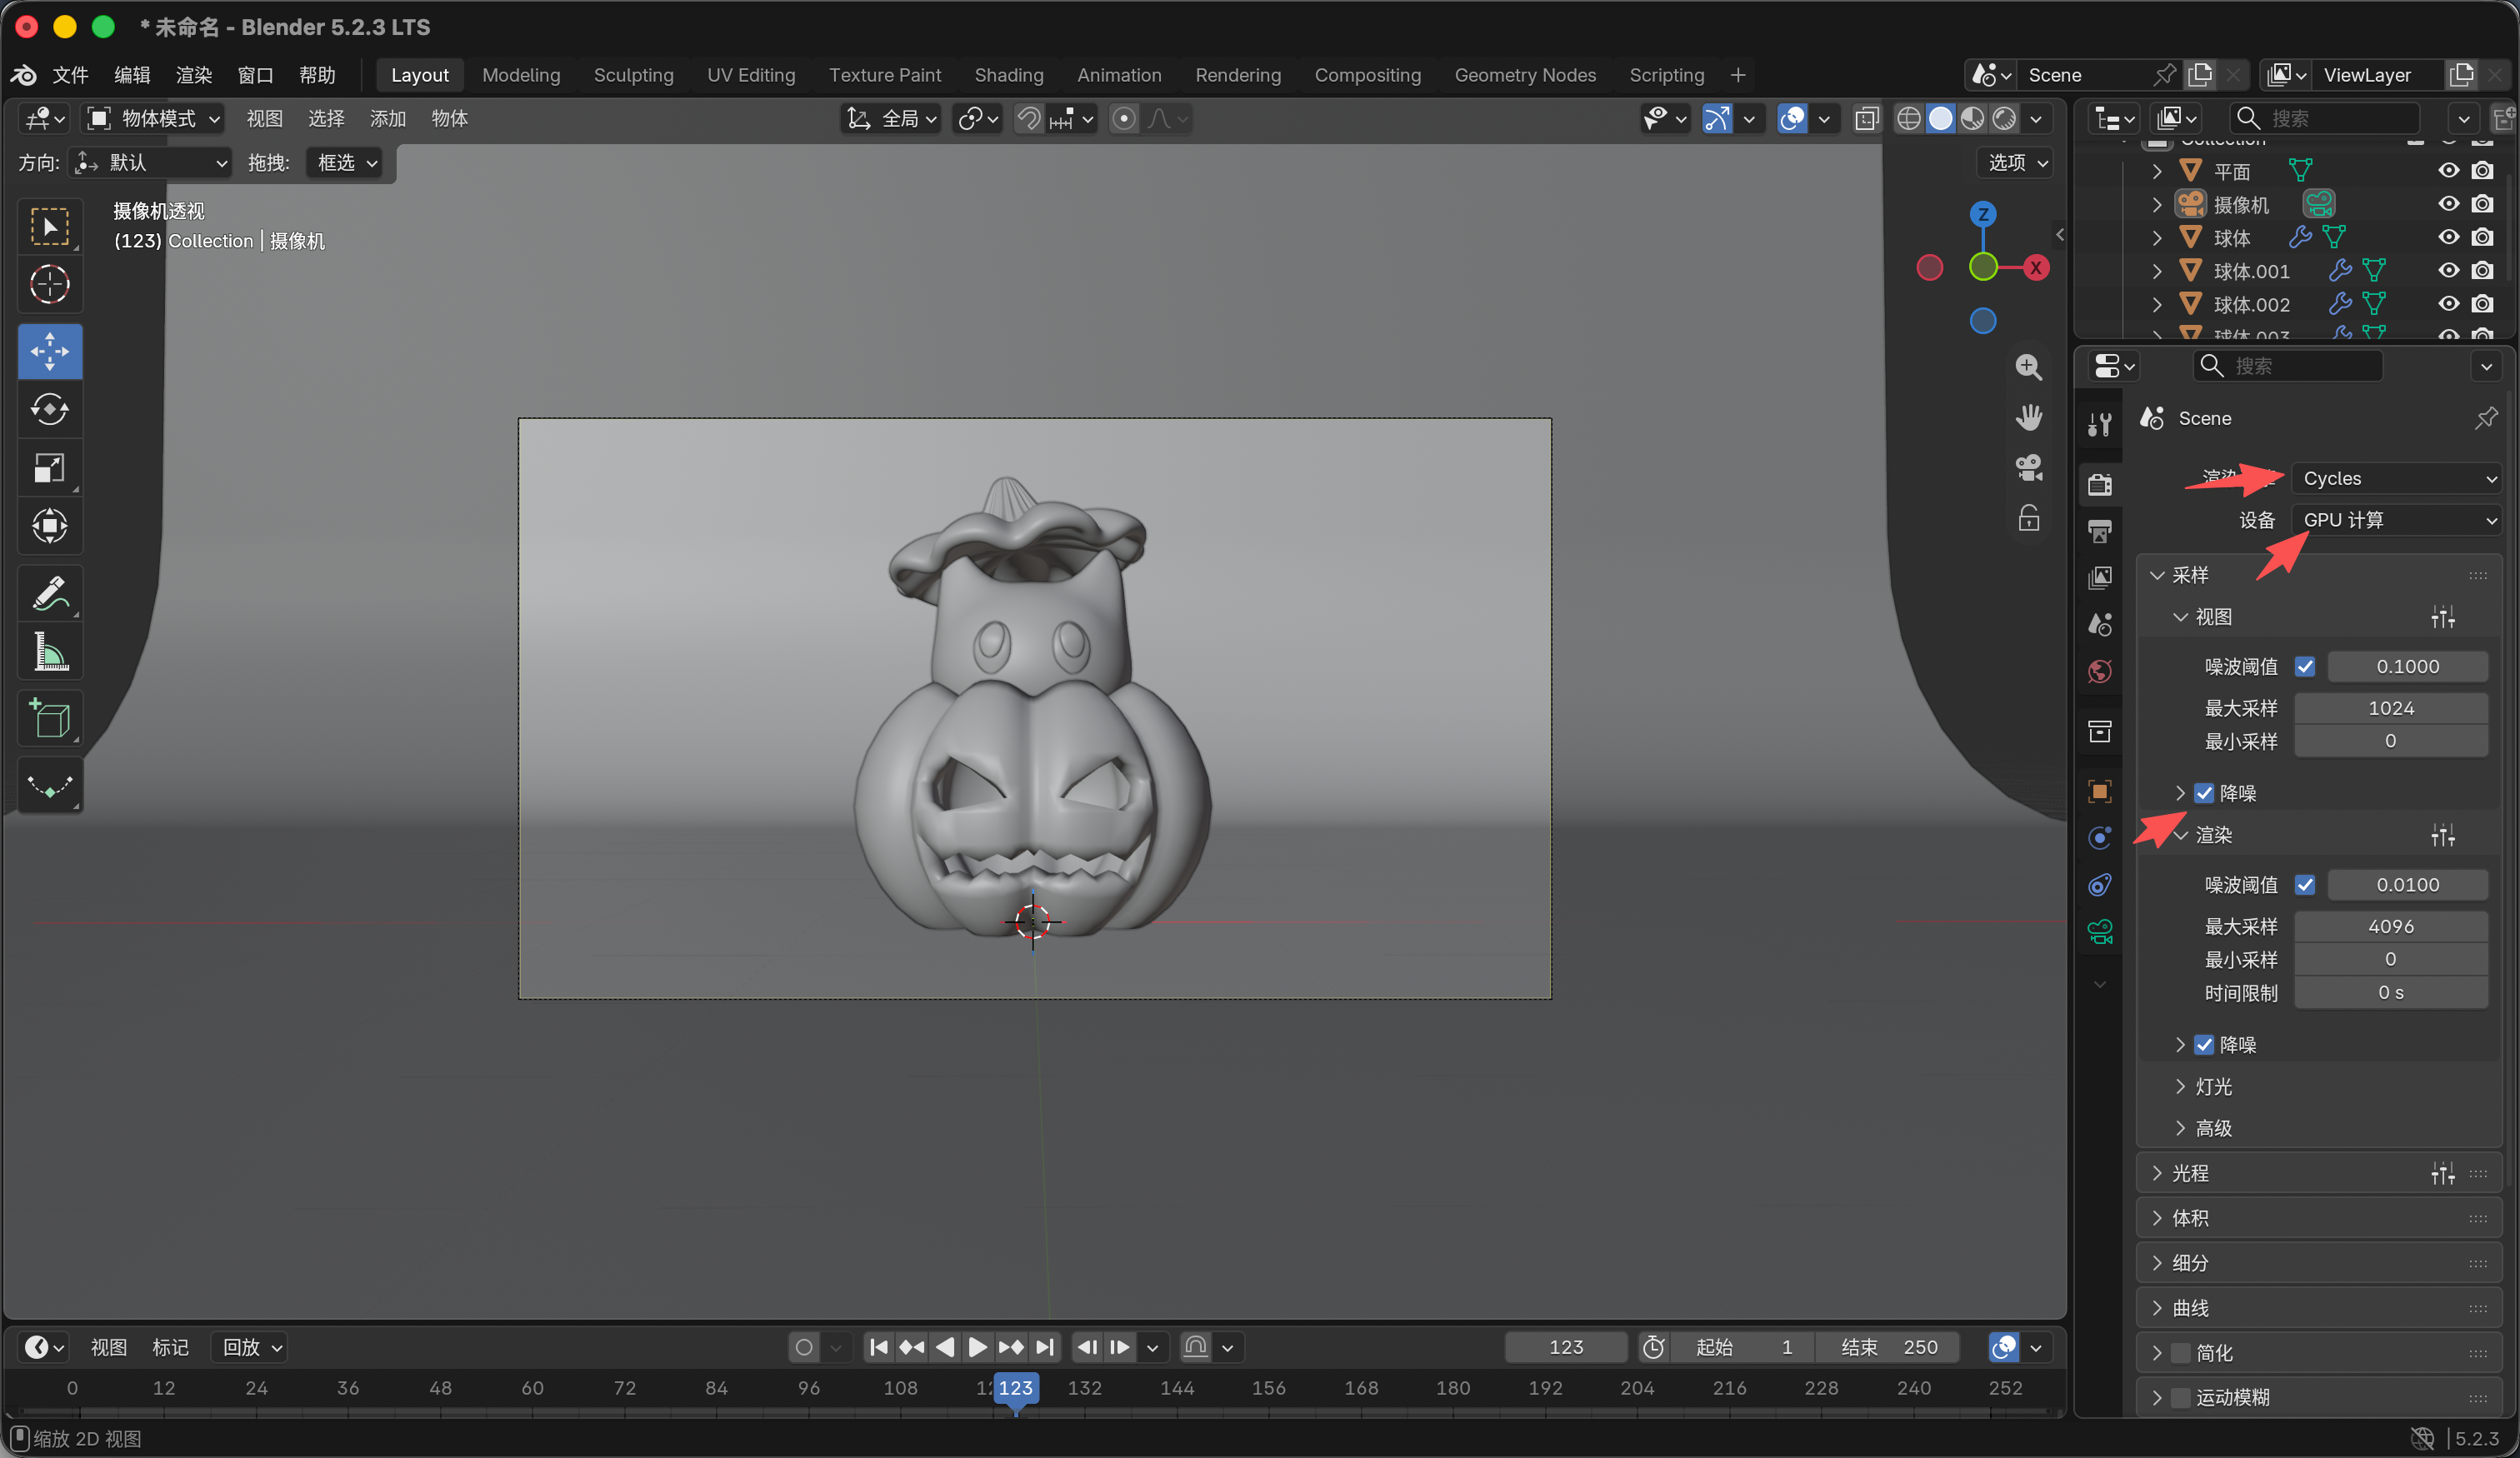Select the Transform tool
The width and height of the screenshot is (2520, 1458).
click(x=50, y=526)
